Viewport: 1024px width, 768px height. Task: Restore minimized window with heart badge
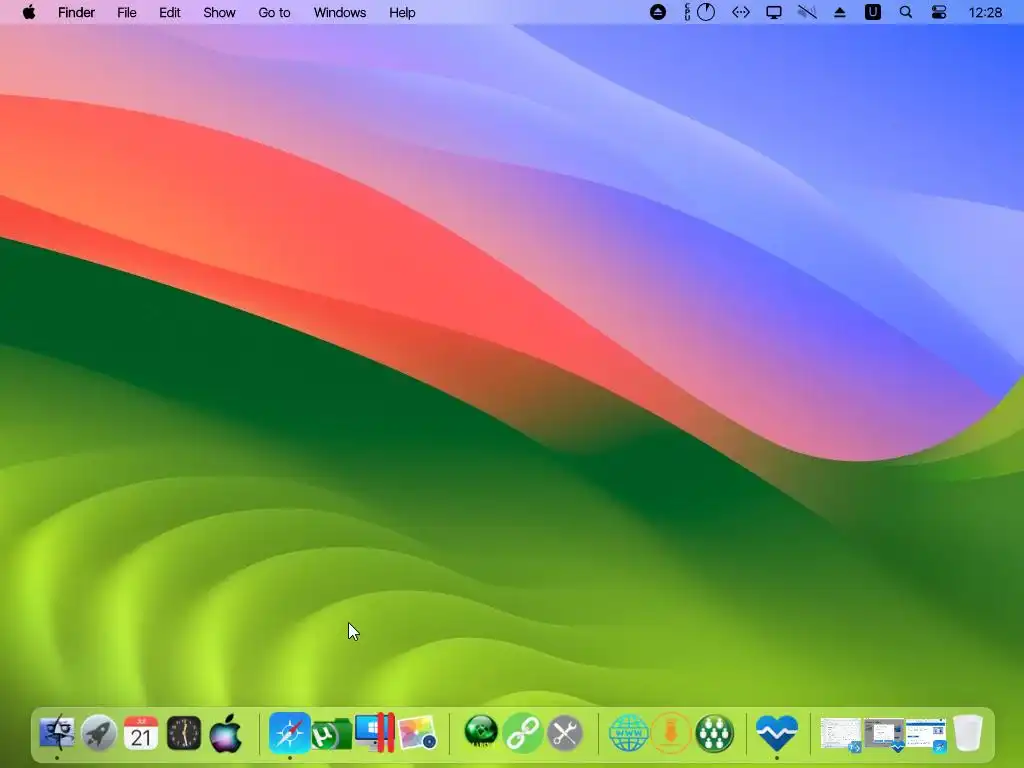[884, 734]
